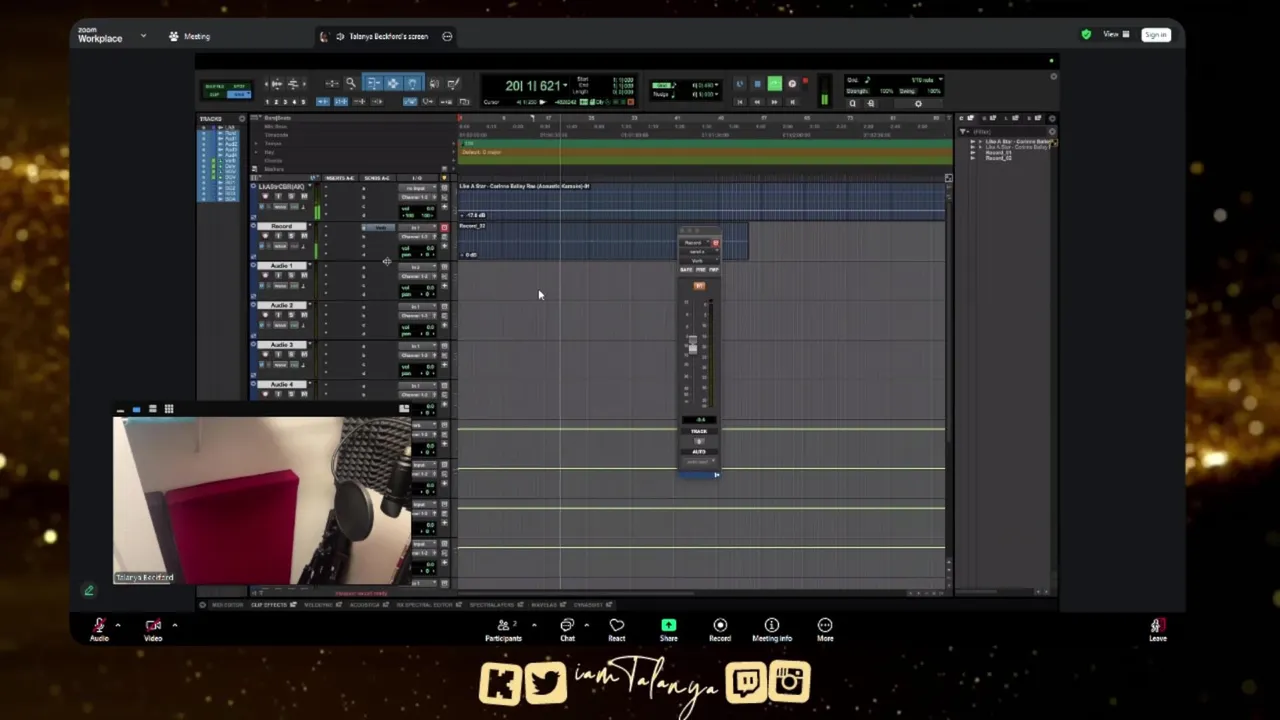Leave the Zoom meeting
This screenshot has height=720, width=1280.
click(1157, 629)
